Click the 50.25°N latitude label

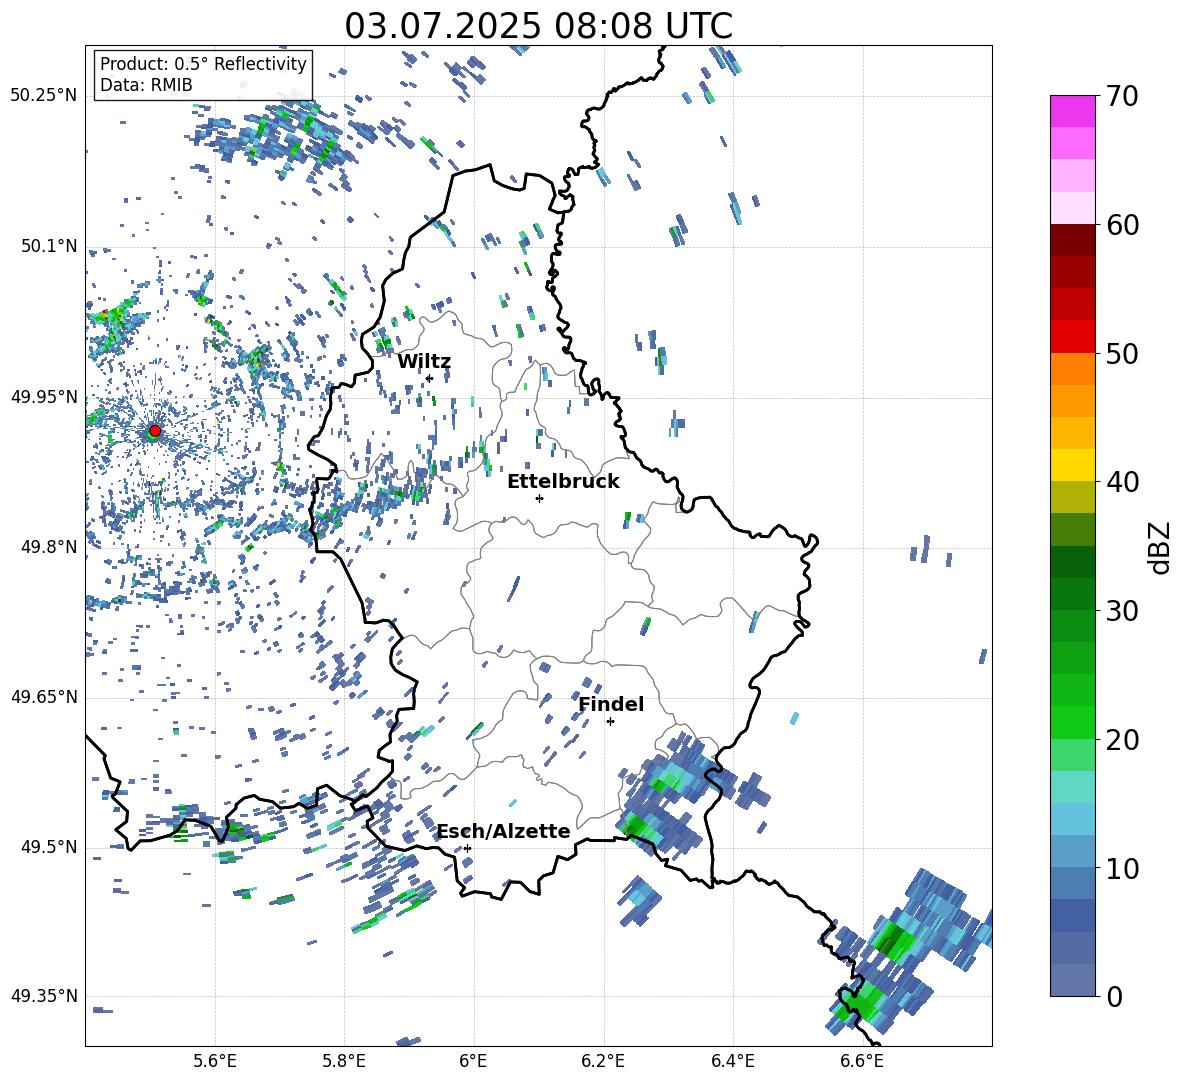[x=44, y=96]
